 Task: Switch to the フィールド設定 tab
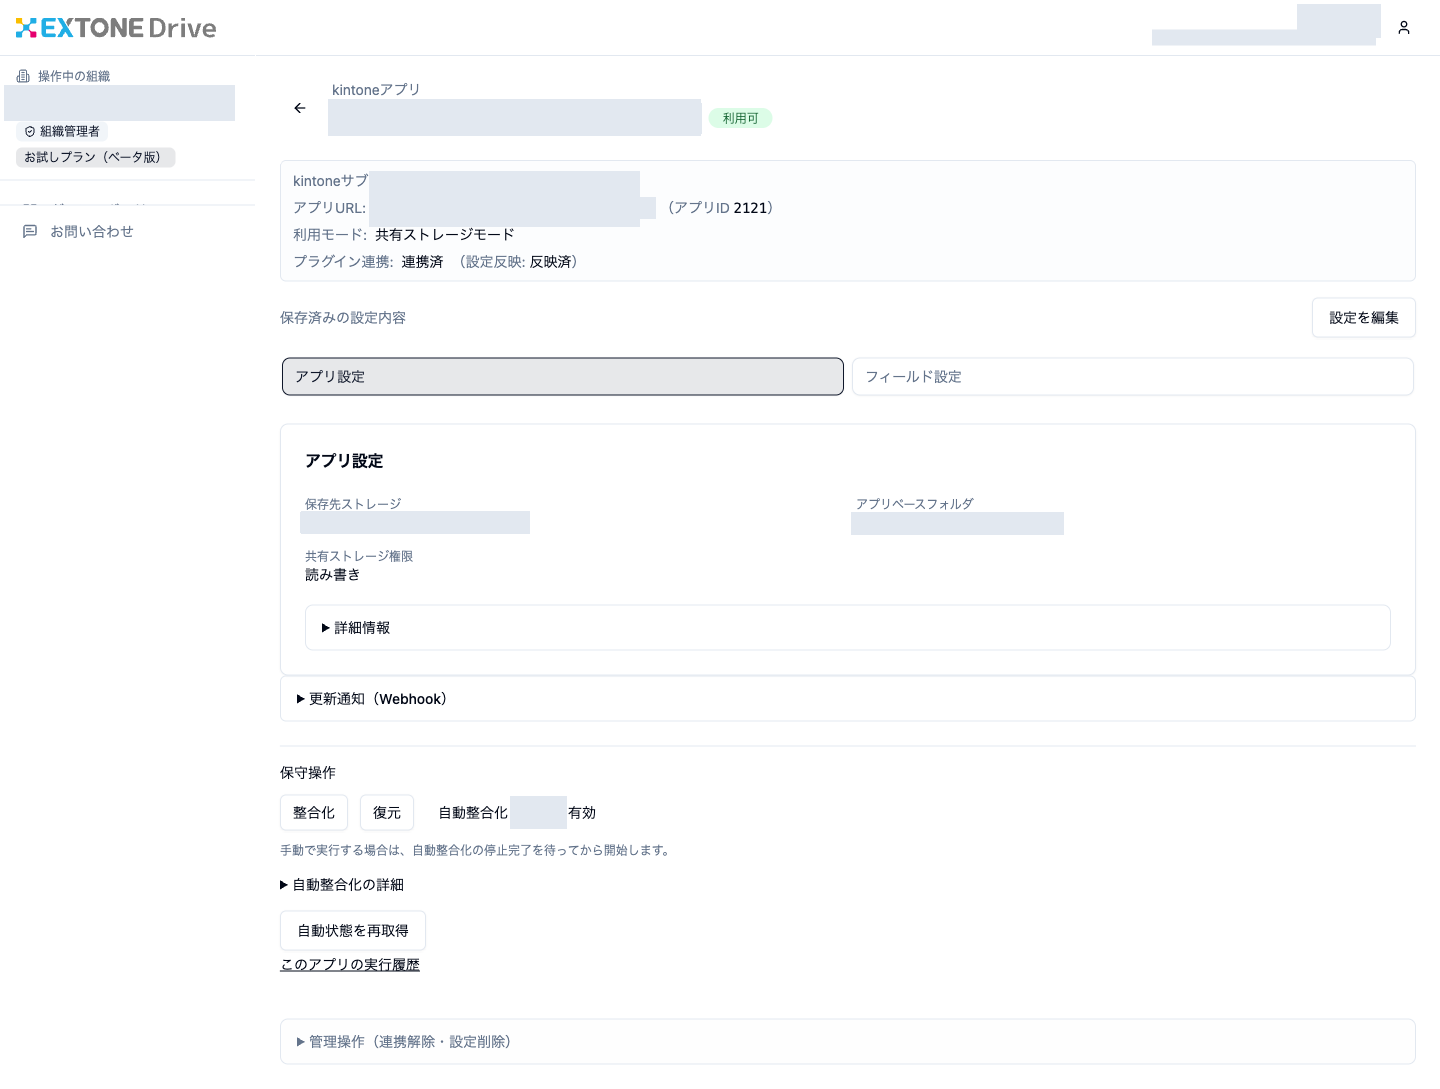tap(1133, 377)
